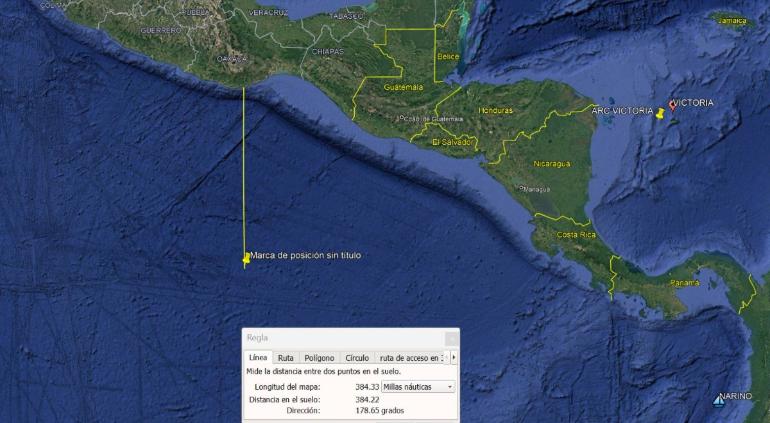This screenshot has width=770, height=423.
Task: Click the Ciudad de Guatemala city marker
Action: click(400, 118)
